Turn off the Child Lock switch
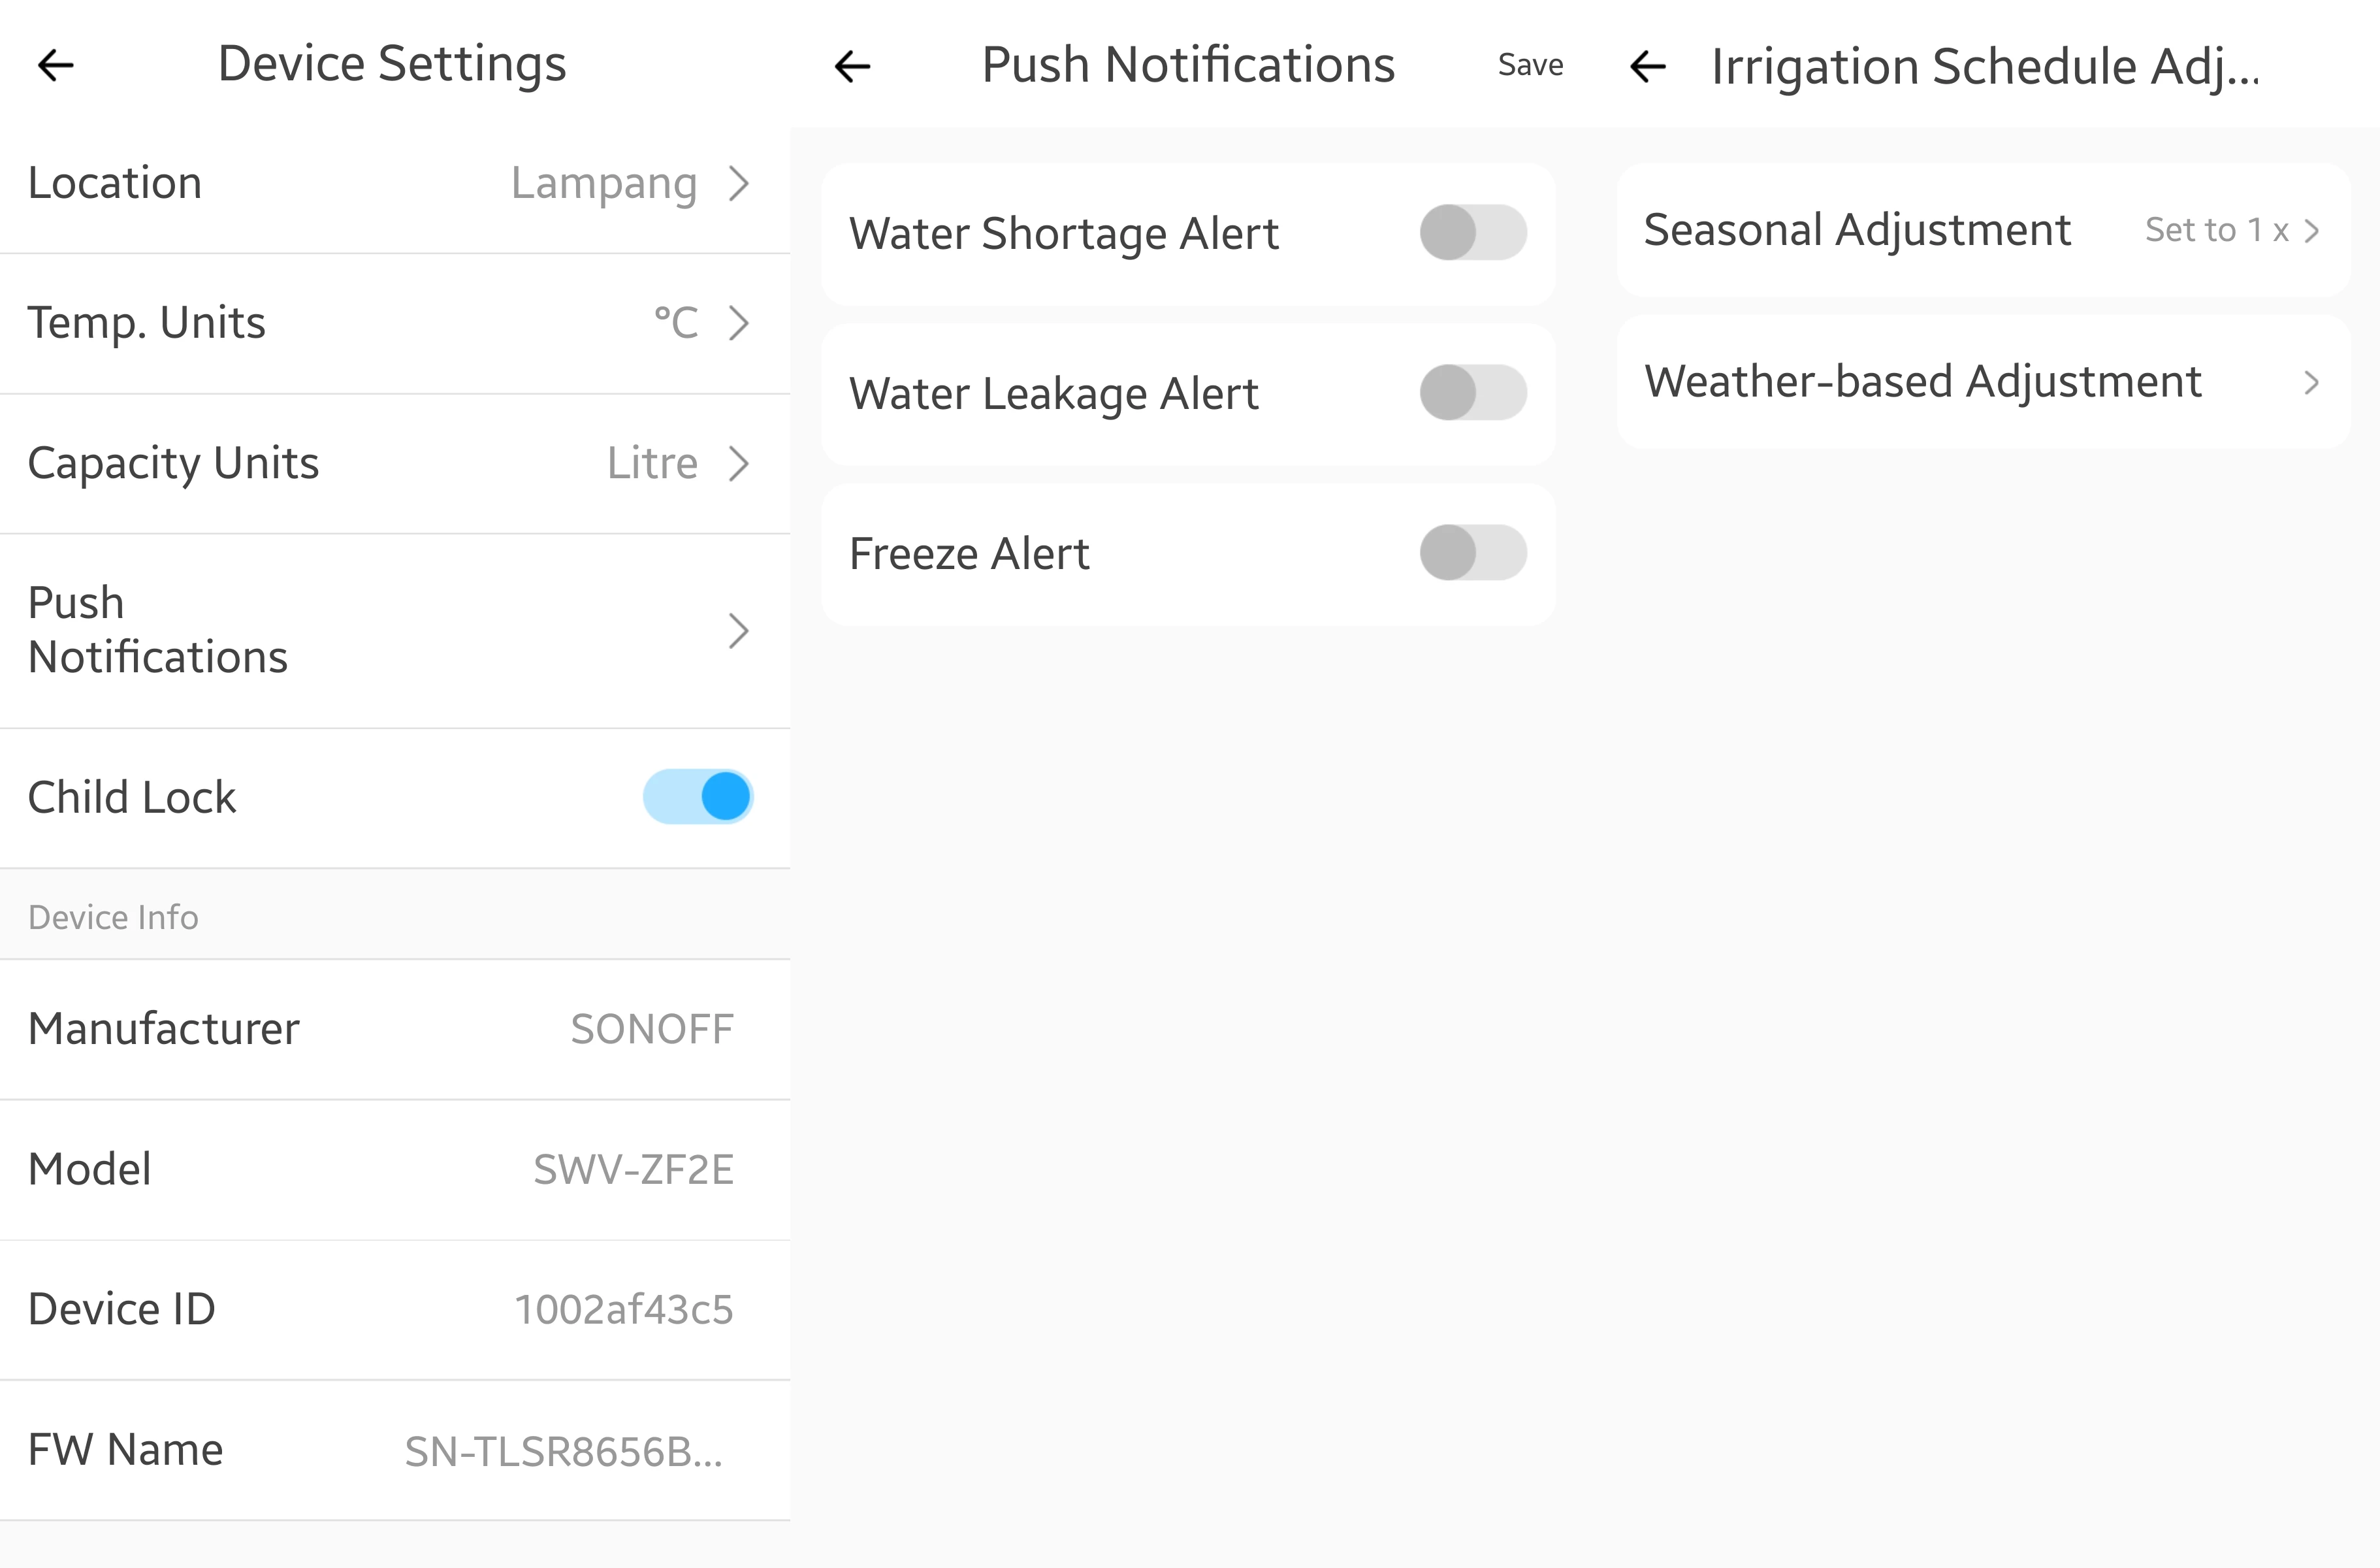 pos(698,796)
